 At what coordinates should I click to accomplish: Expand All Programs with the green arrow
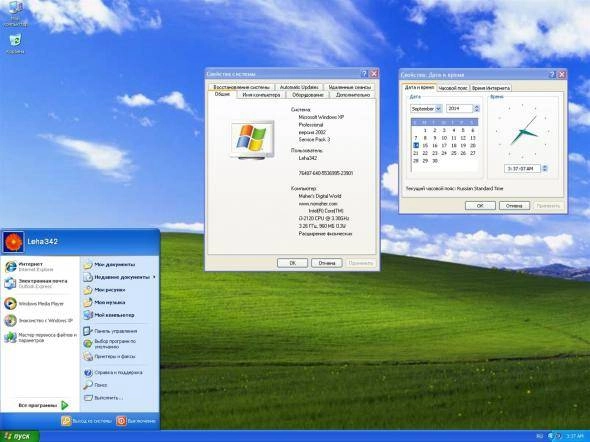click(x=65, y=405)
